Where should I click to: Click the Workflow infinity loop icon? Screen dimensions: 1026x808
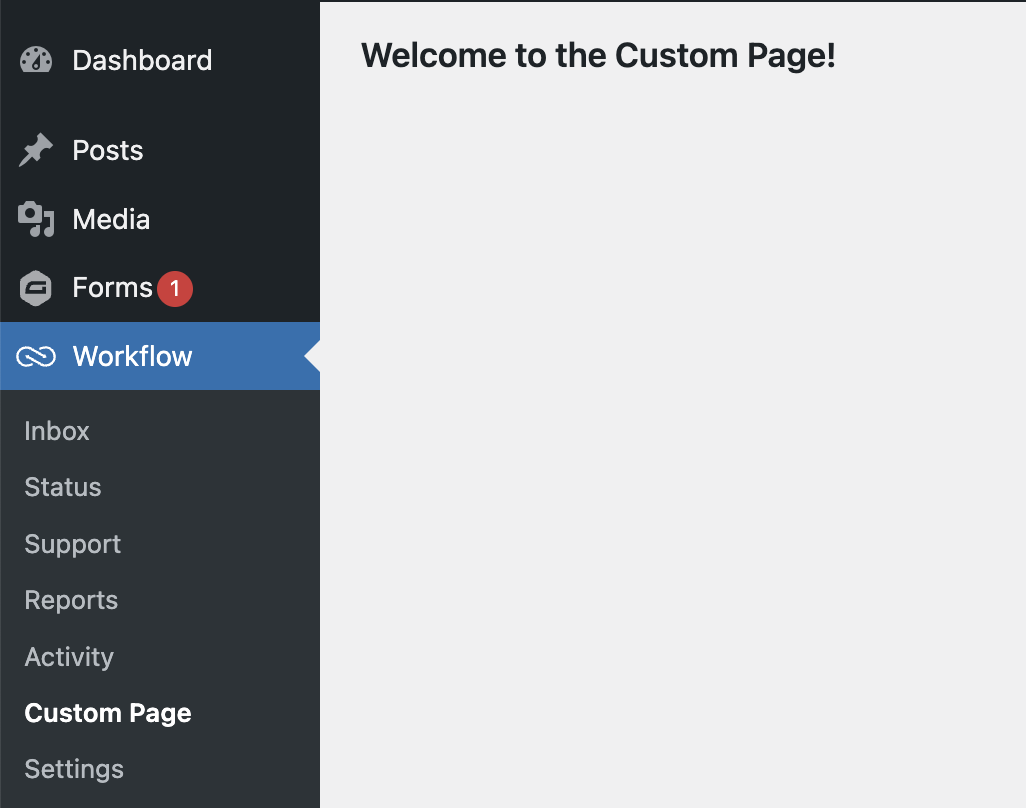tap(36, 357)
